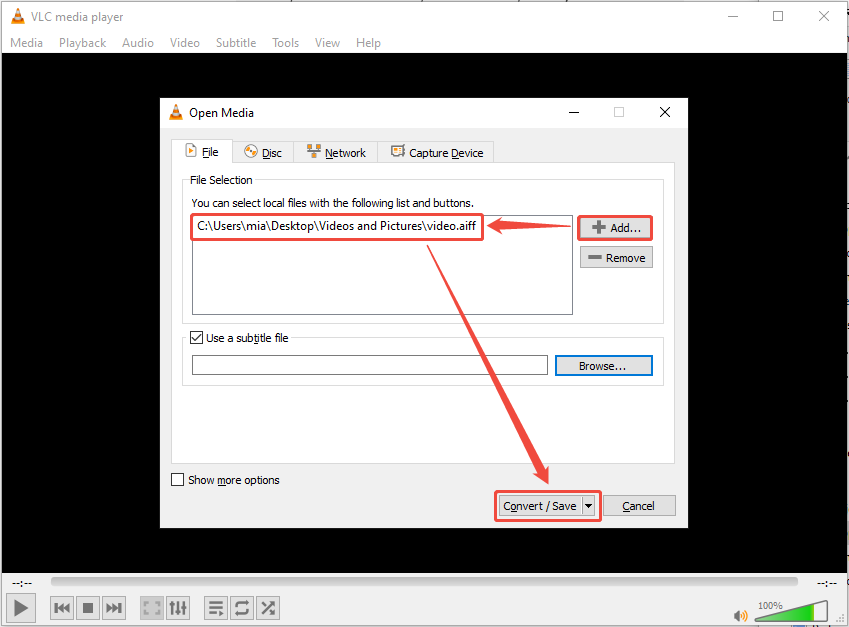Click the Remove button
Image resolution: width=849 pixels, height=627 pixels.
click(616, 258)
